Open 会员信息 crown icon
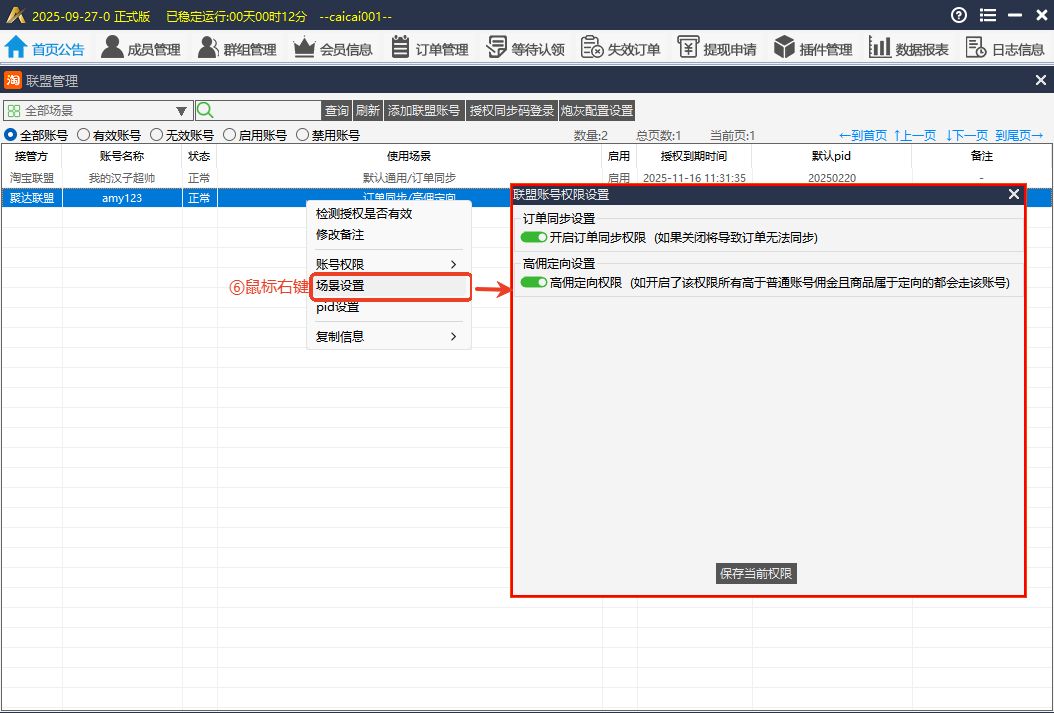Screen dimensions: 1054x713 tap(304, 47)
